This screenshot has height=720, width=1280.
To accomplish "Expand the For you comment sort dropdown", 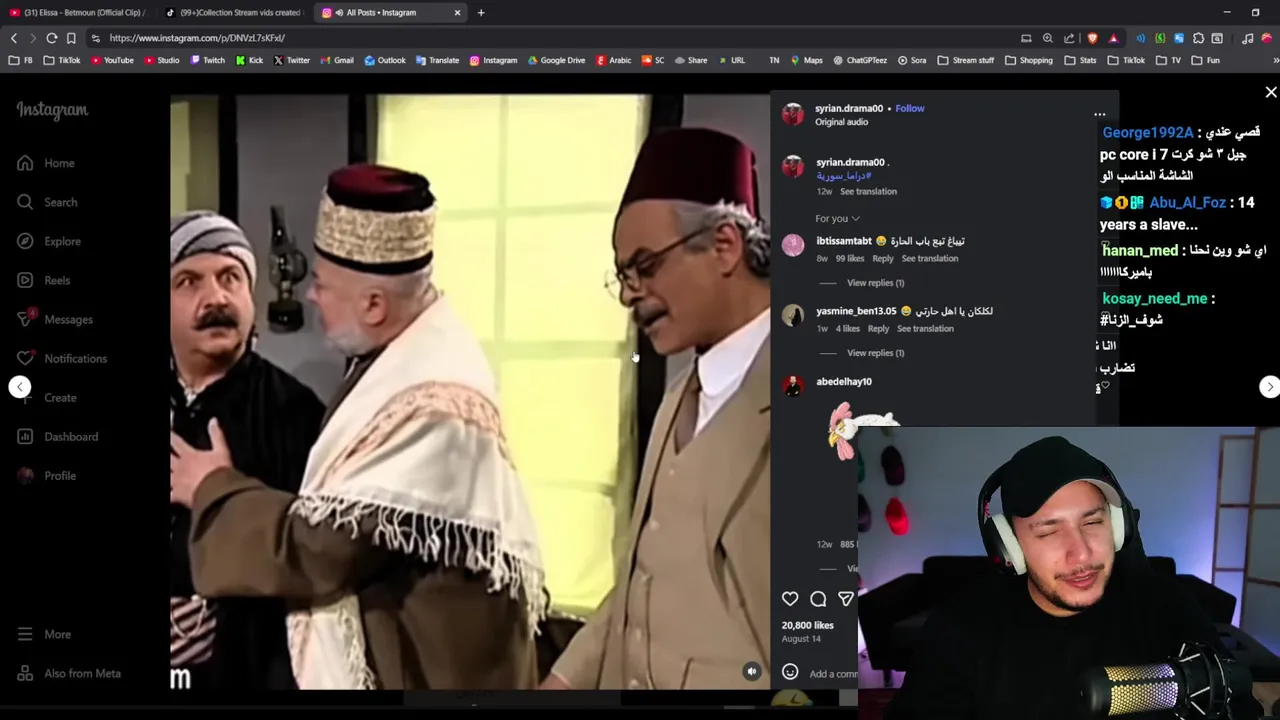I will point(838,218).
